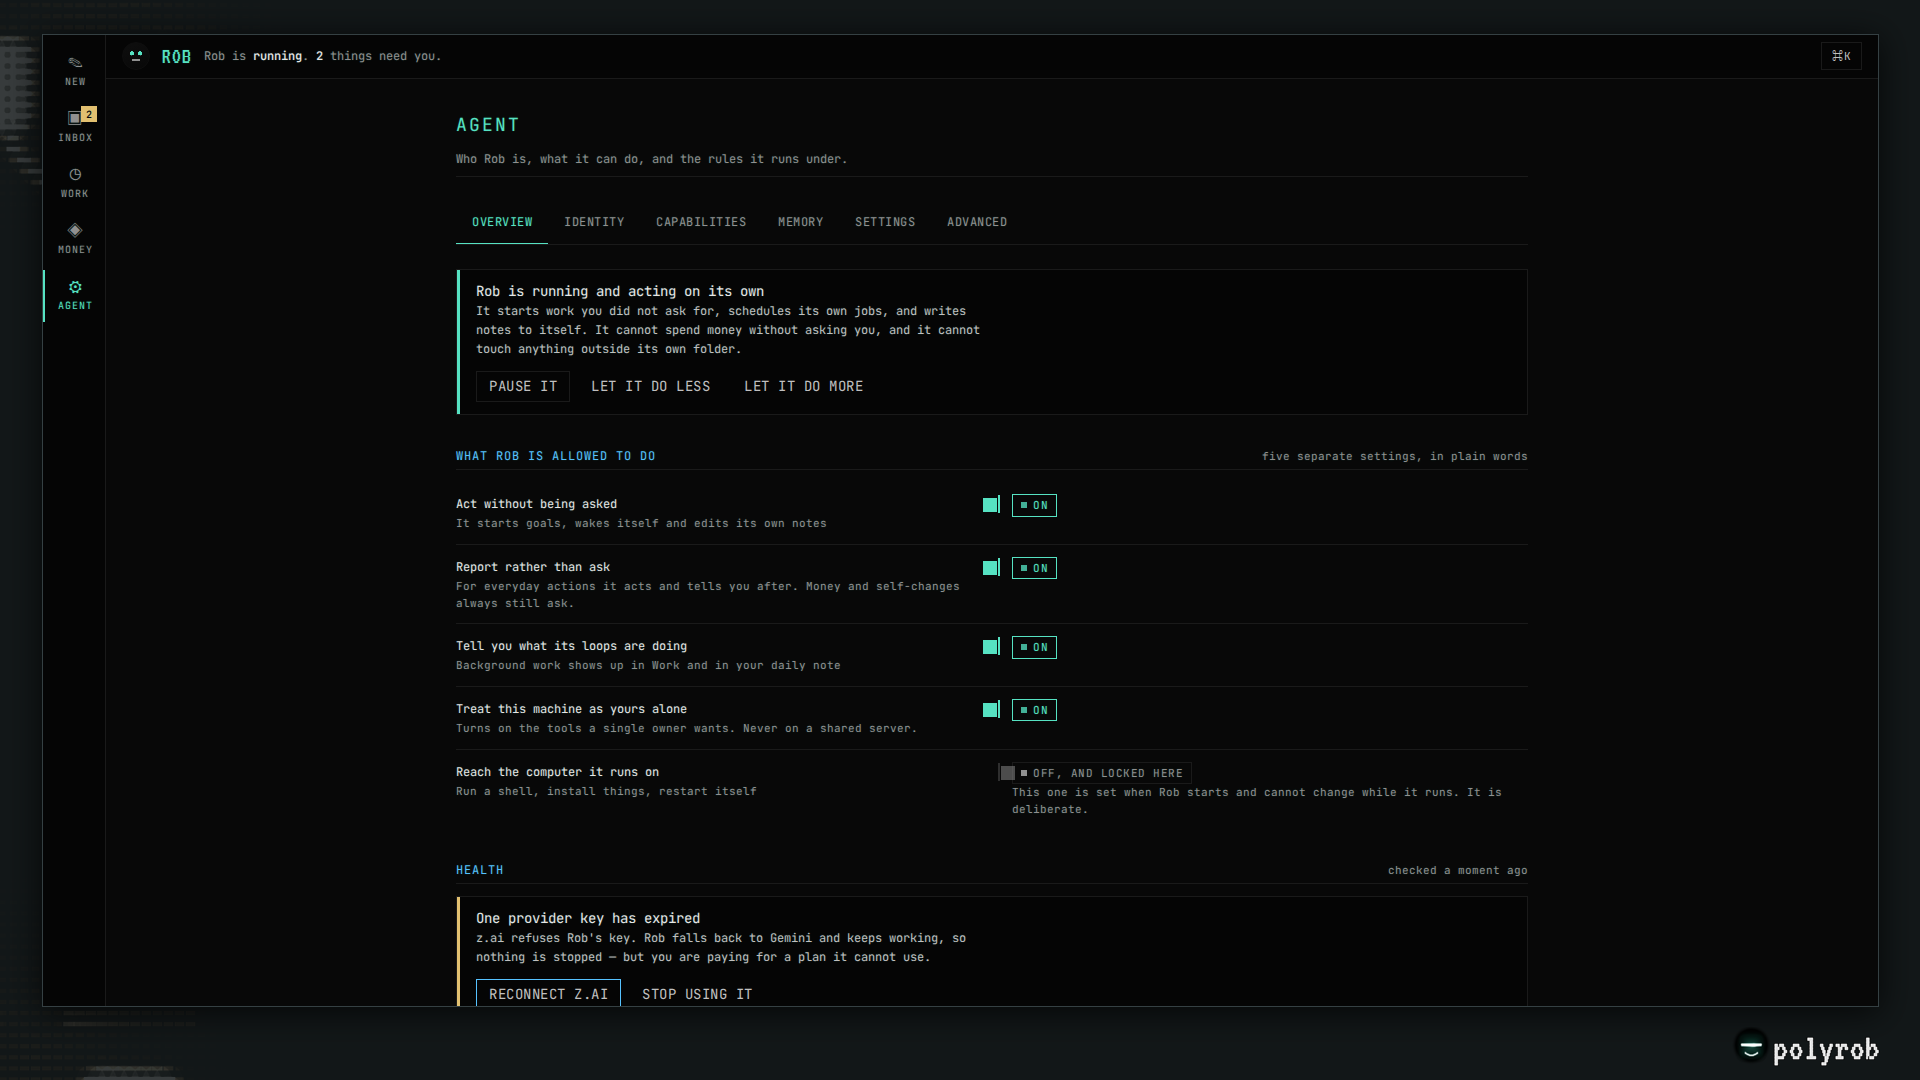This screenshot has width=1920, height=1080.
Task: Click 'Rob is running and acting on its own'
Action: (620, 291)
